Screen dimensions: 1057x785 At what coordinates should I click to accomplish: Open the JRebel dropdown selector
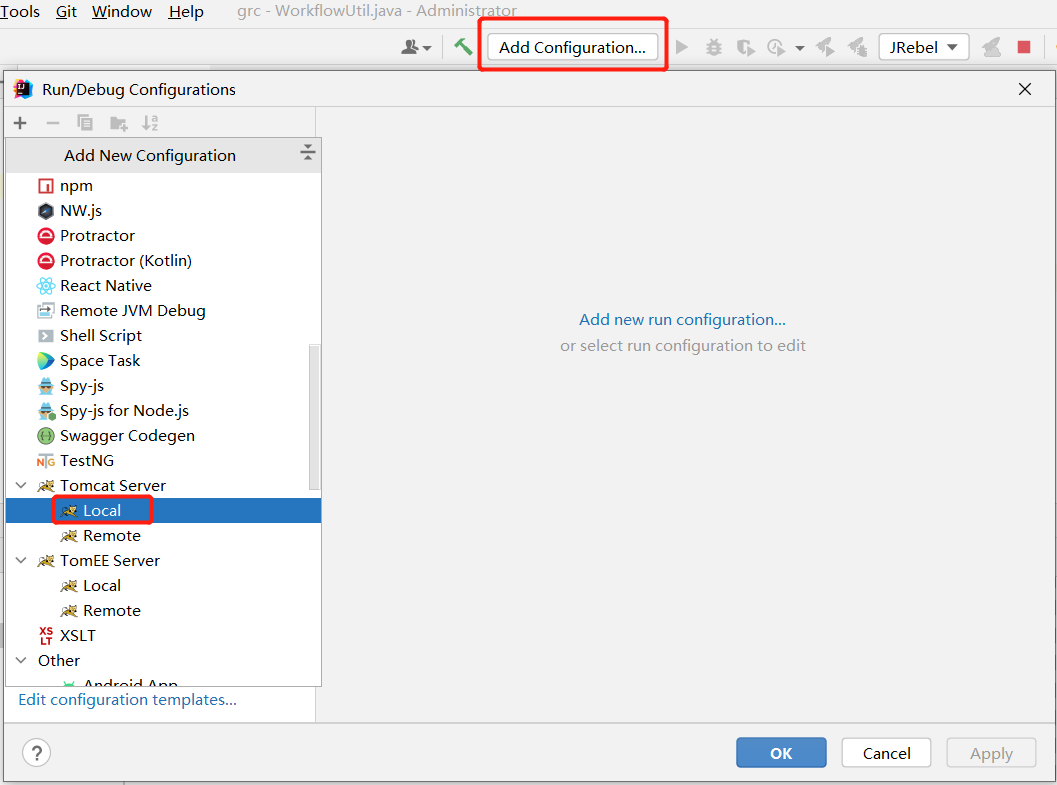(x=924, y=47)
